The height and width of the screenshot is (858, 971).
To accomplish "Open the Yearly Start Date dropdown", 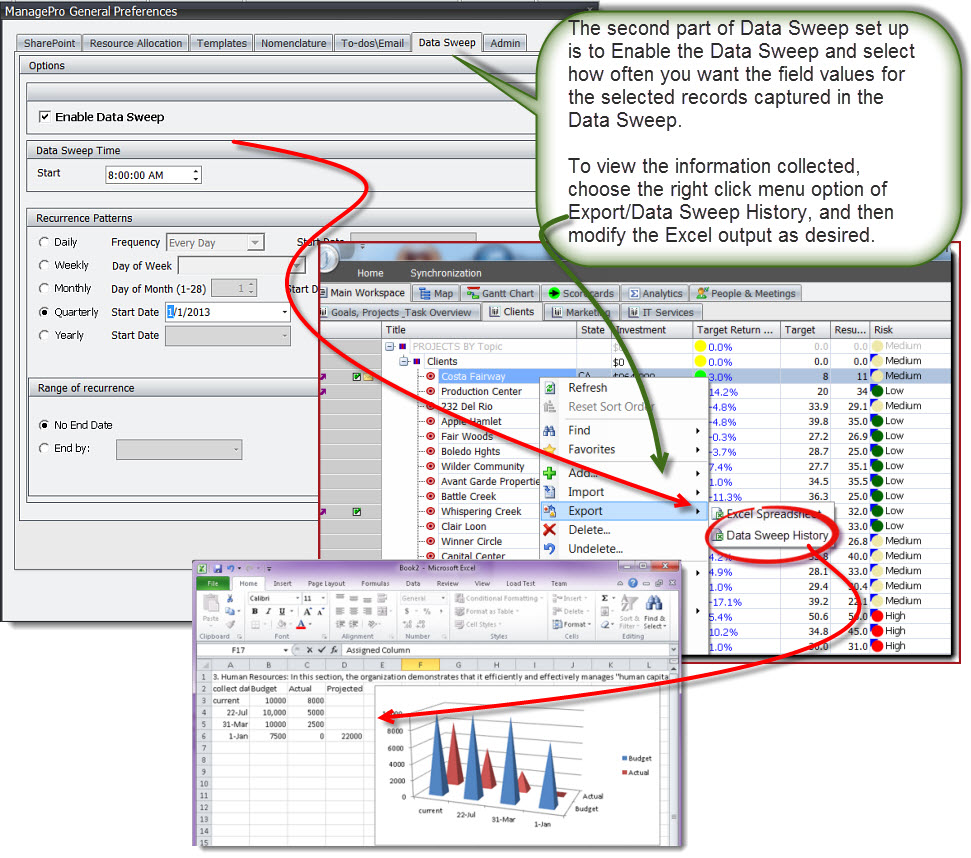I will (284, 335).
